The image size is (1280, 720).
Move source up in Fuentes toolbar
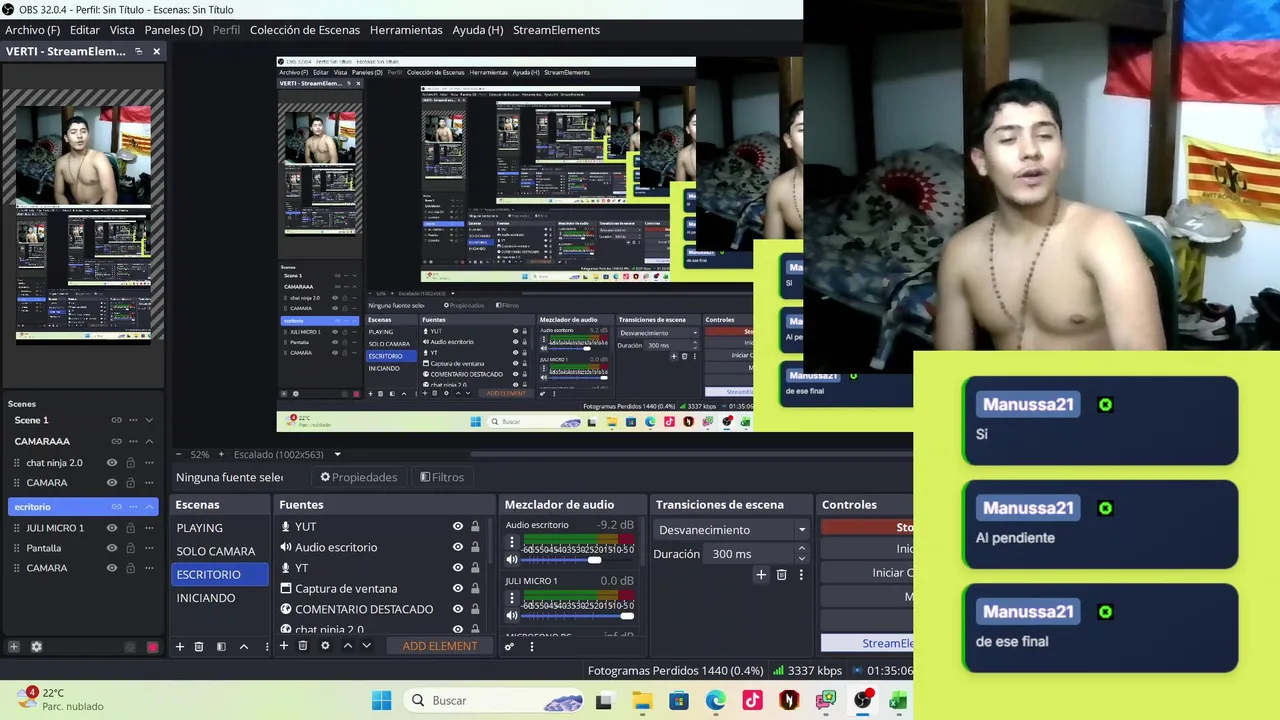click(348, 646)
